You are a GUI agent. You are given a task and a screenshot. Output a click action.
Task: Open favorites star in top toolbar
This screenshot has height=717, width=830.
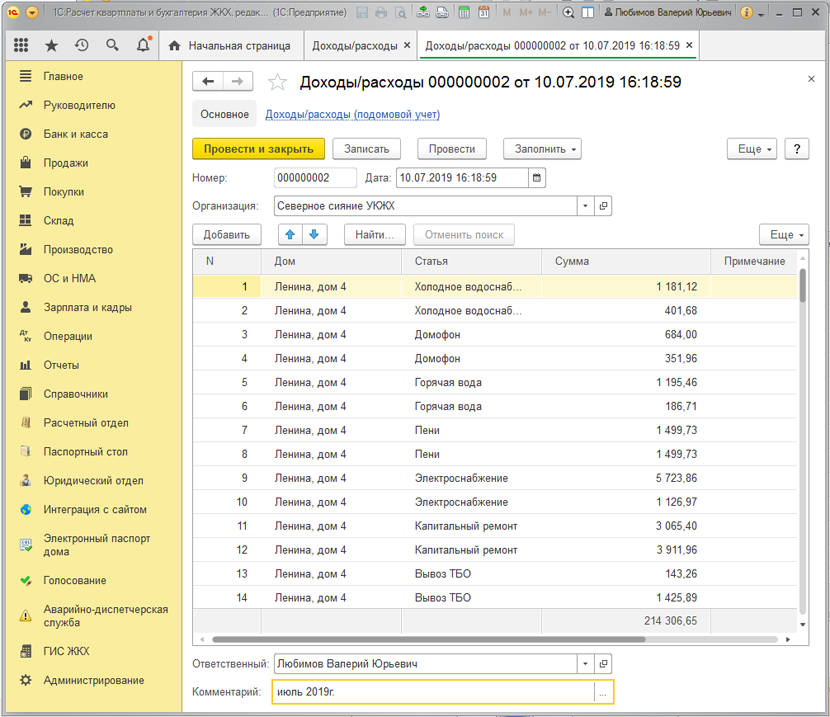pyautogui.click(x=51, y=46)
